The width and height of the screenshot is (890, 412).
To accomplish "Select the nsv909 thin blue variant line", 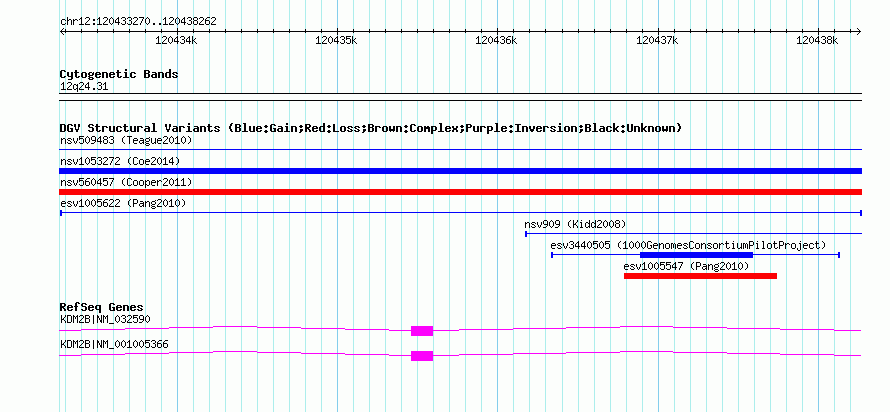I will click(x=693, y=233).
